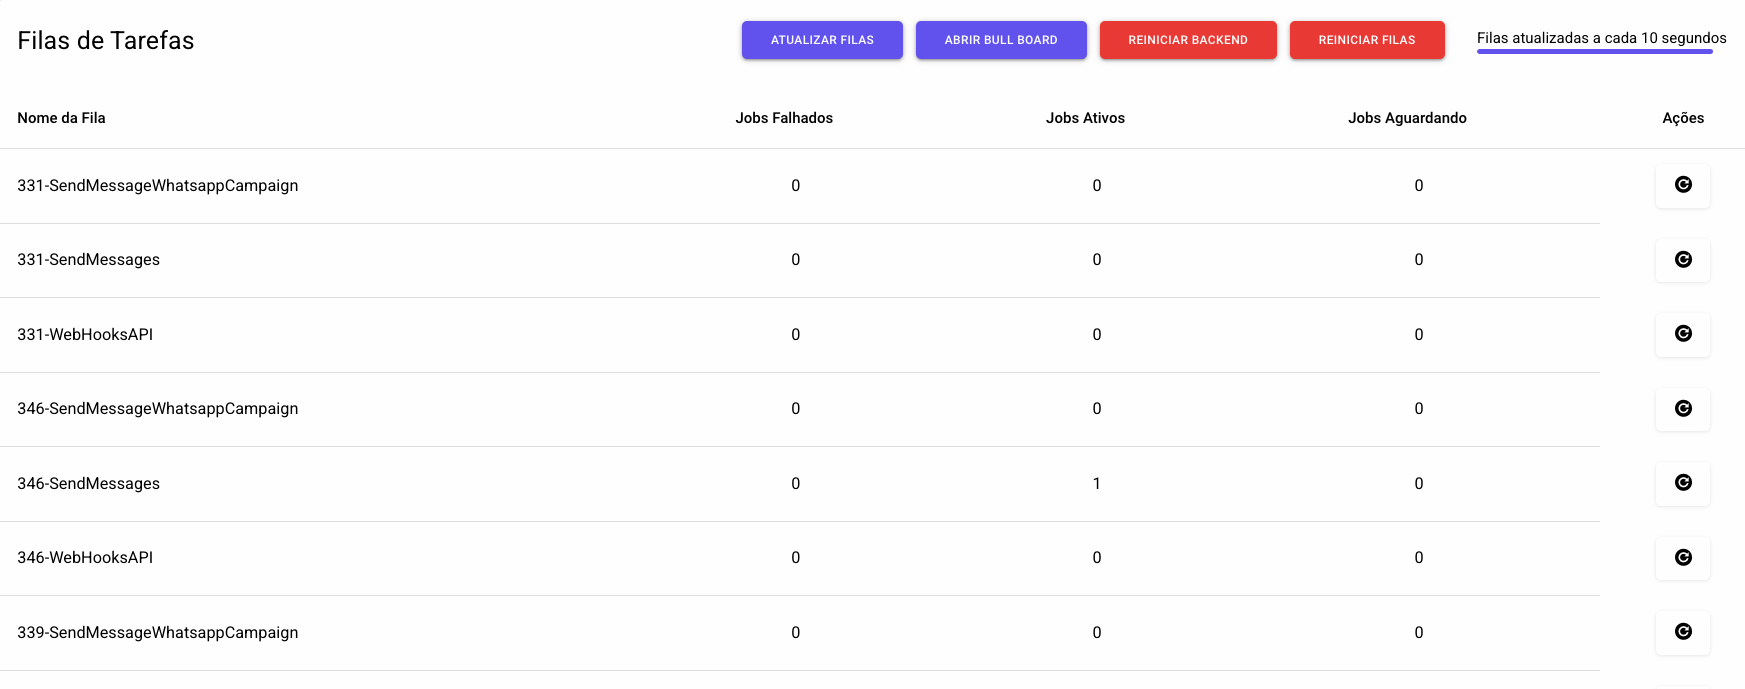Click the queue refresh countdown progress bar
The height and width of the screenshot is (689, 1745).
[1594, 51]
